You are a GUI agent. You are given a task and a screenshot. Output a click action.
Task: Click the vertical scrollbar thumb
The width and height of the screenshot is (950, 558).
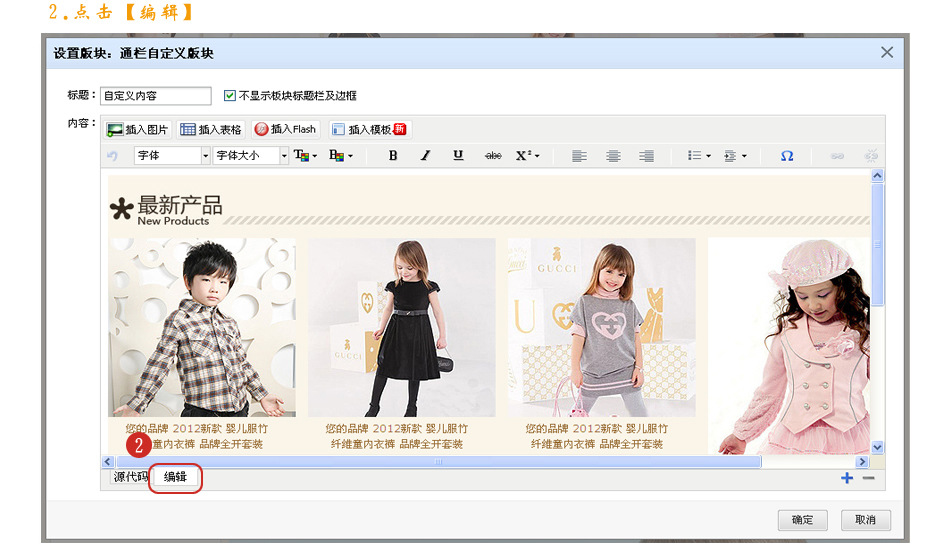coord(877,245)
